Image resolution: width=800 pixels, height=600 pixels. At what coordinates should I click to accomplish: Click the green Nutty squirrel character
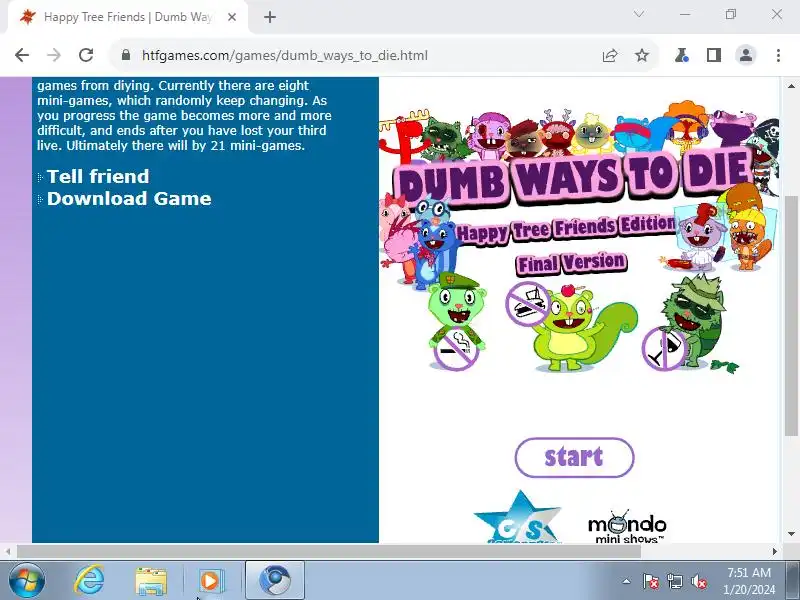pos(587,329)
